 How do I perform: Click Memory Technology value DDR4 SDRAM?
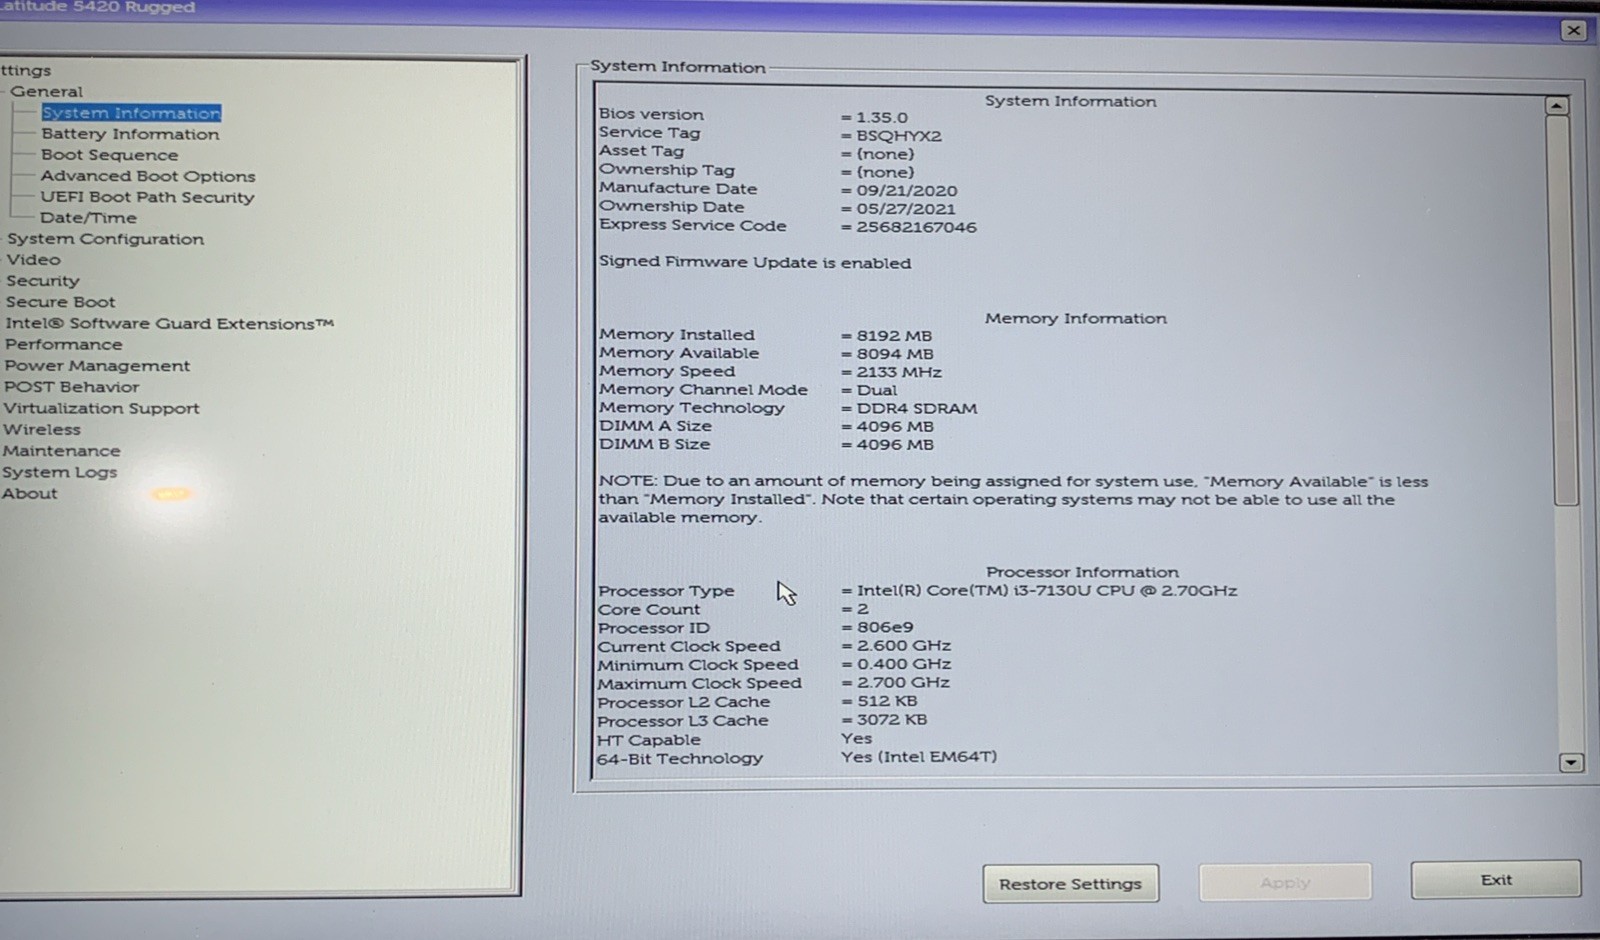917,408
